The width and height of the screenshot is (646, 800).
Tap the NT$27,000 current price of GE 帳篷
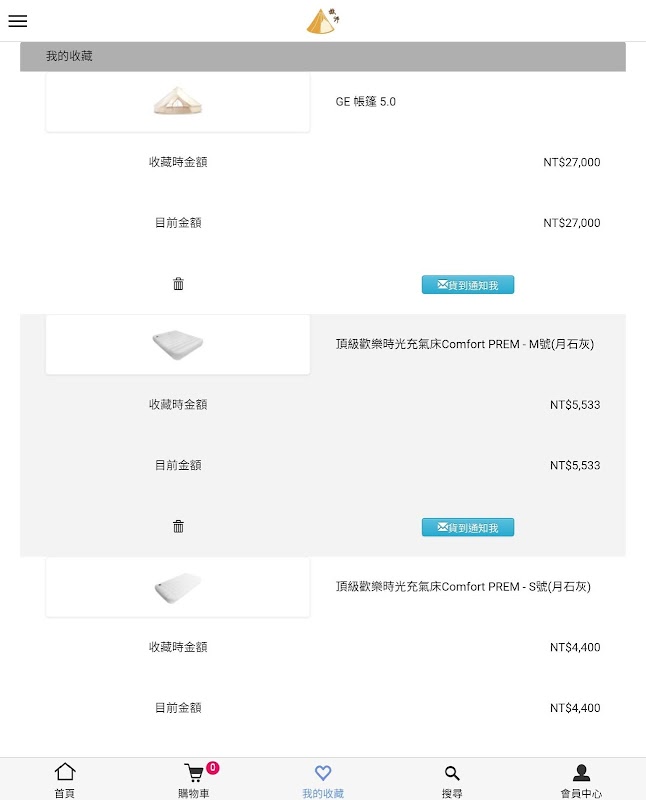[572, 223]
